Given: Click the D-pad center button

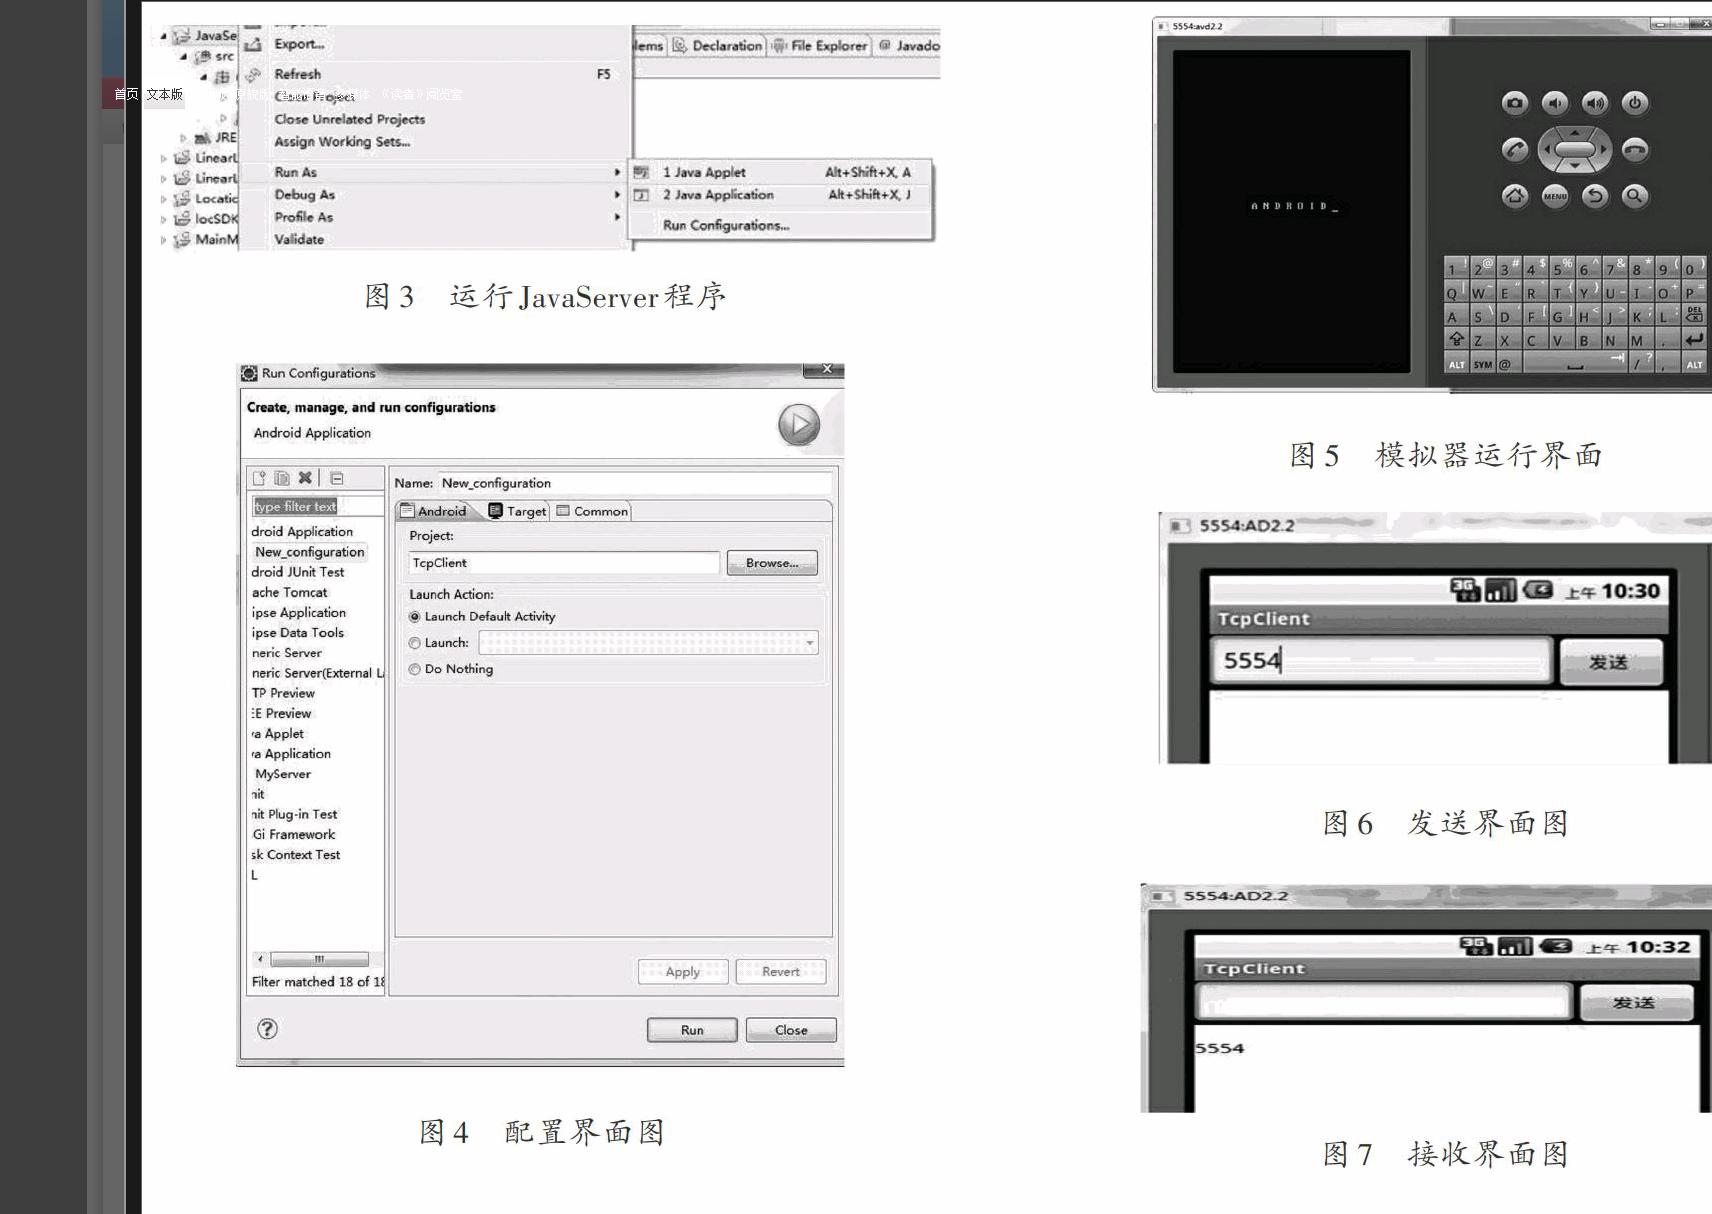Looking at the screenshot, I should 1575,150.
